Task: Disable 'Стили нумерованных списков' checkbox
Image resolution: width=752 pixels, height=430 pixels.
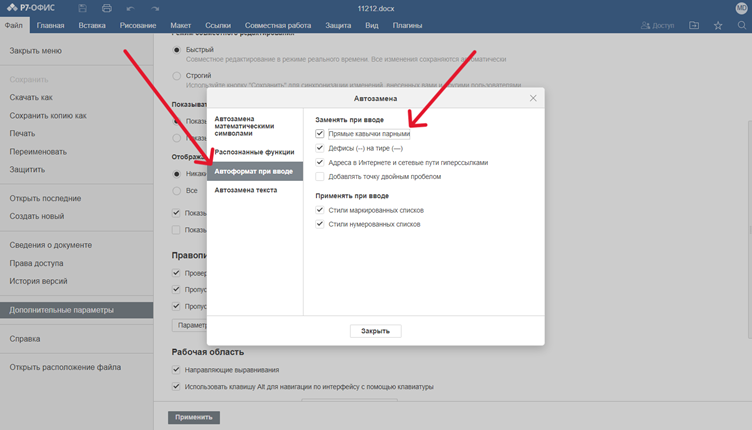Action: coord(320,224)
